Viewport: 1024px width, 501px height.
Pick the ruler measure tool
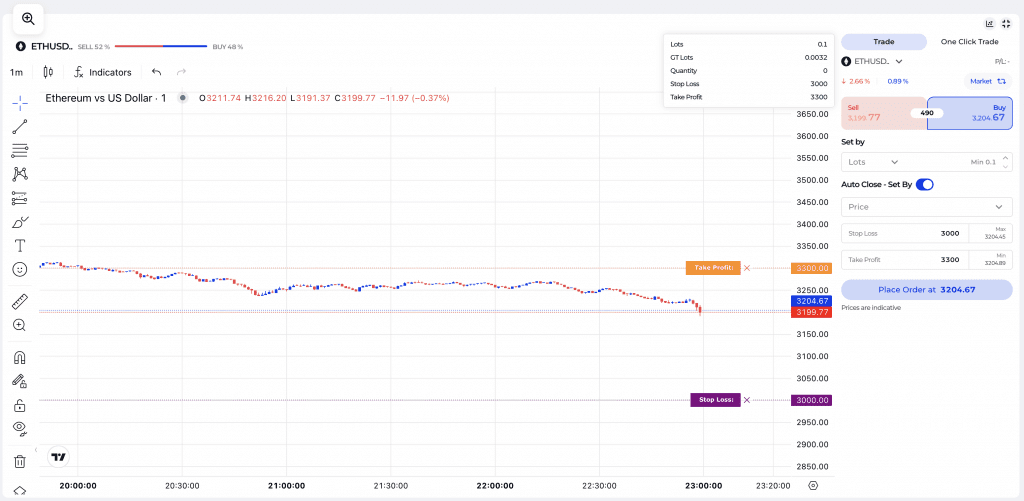tap(20, 301)
